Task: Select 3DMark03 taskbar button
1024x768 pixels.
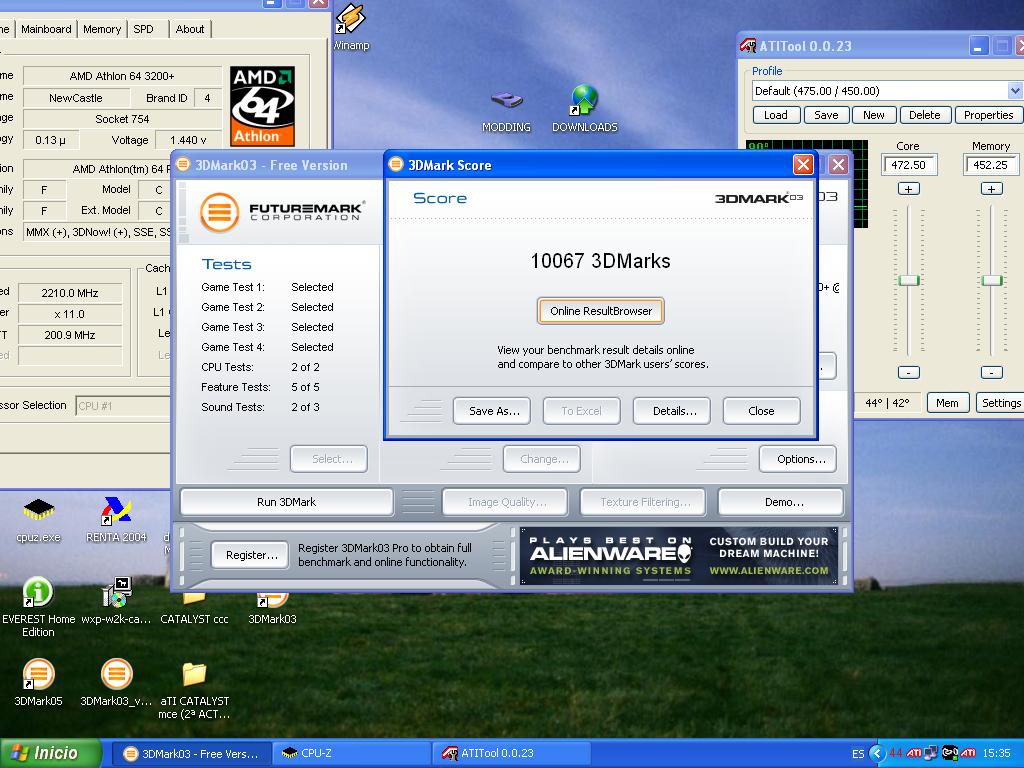Action: click(x=191, y=754)
